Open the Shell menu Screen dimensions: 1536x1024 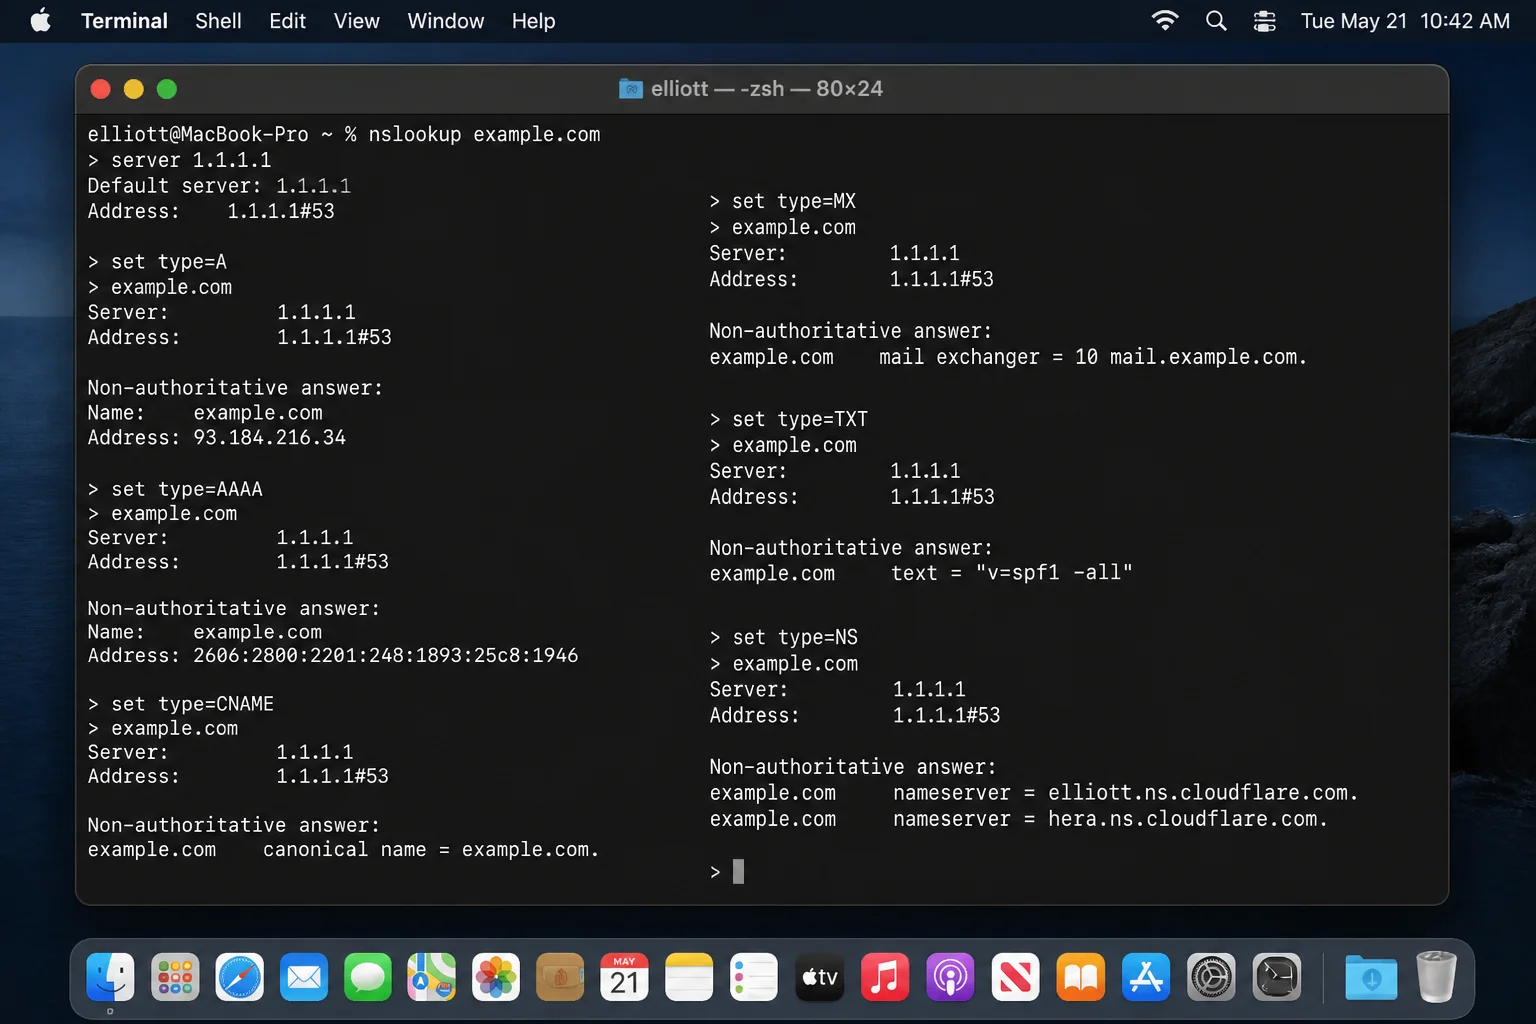218,21
